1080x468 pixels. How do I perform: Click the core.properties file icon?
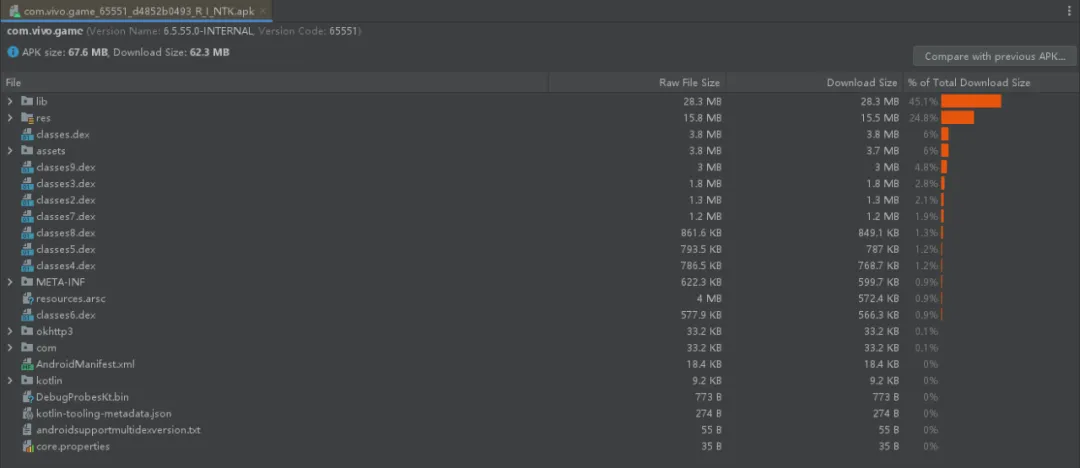[x=27, y=447]
